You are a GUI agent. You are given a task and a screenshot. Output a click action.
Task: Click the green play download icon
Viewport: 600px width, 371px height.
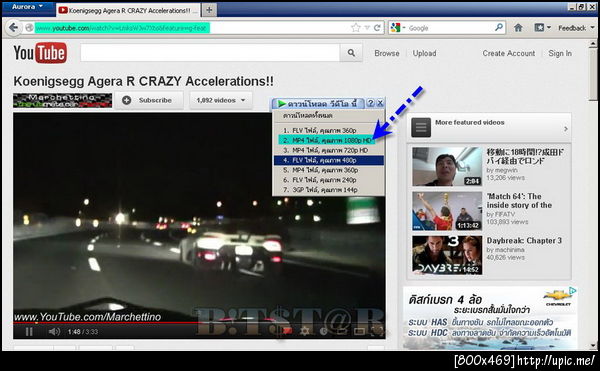(282, 103)
